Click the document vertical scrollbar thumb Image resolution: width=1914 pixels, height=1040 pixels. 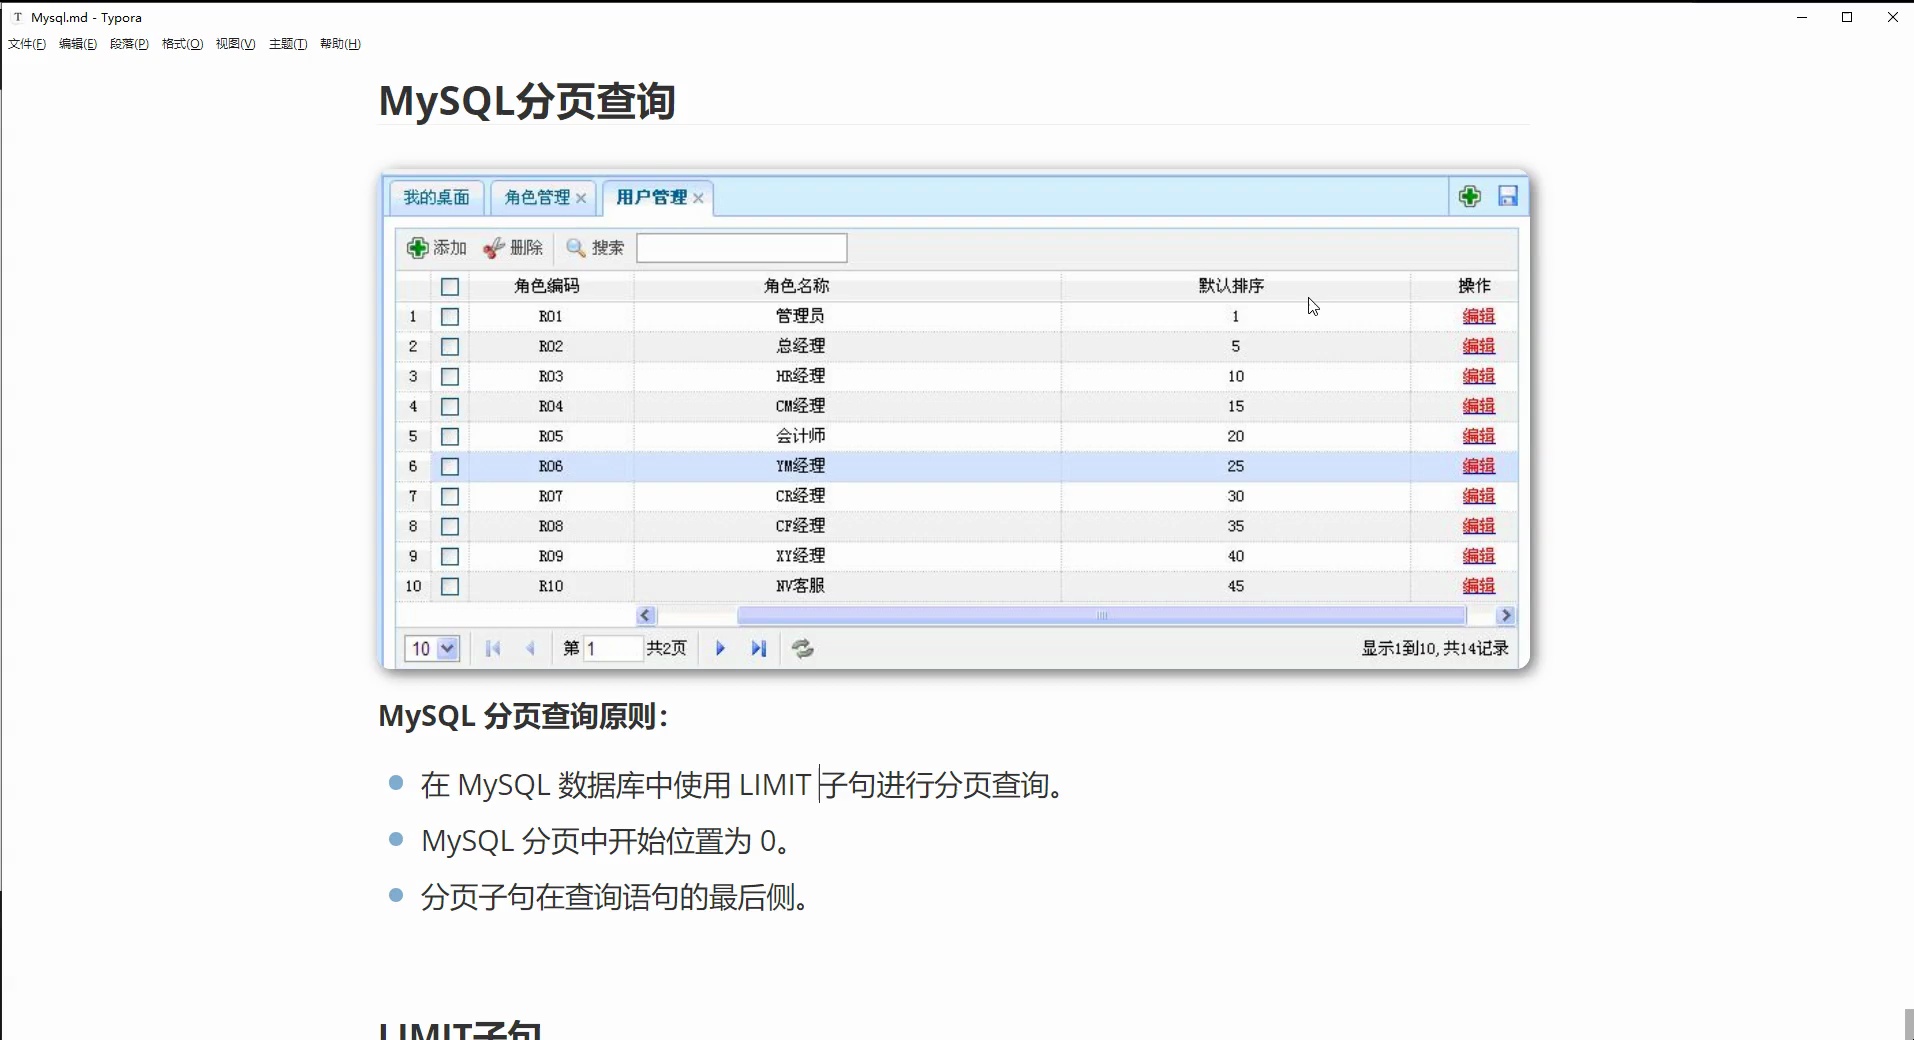point(1908,1025)
